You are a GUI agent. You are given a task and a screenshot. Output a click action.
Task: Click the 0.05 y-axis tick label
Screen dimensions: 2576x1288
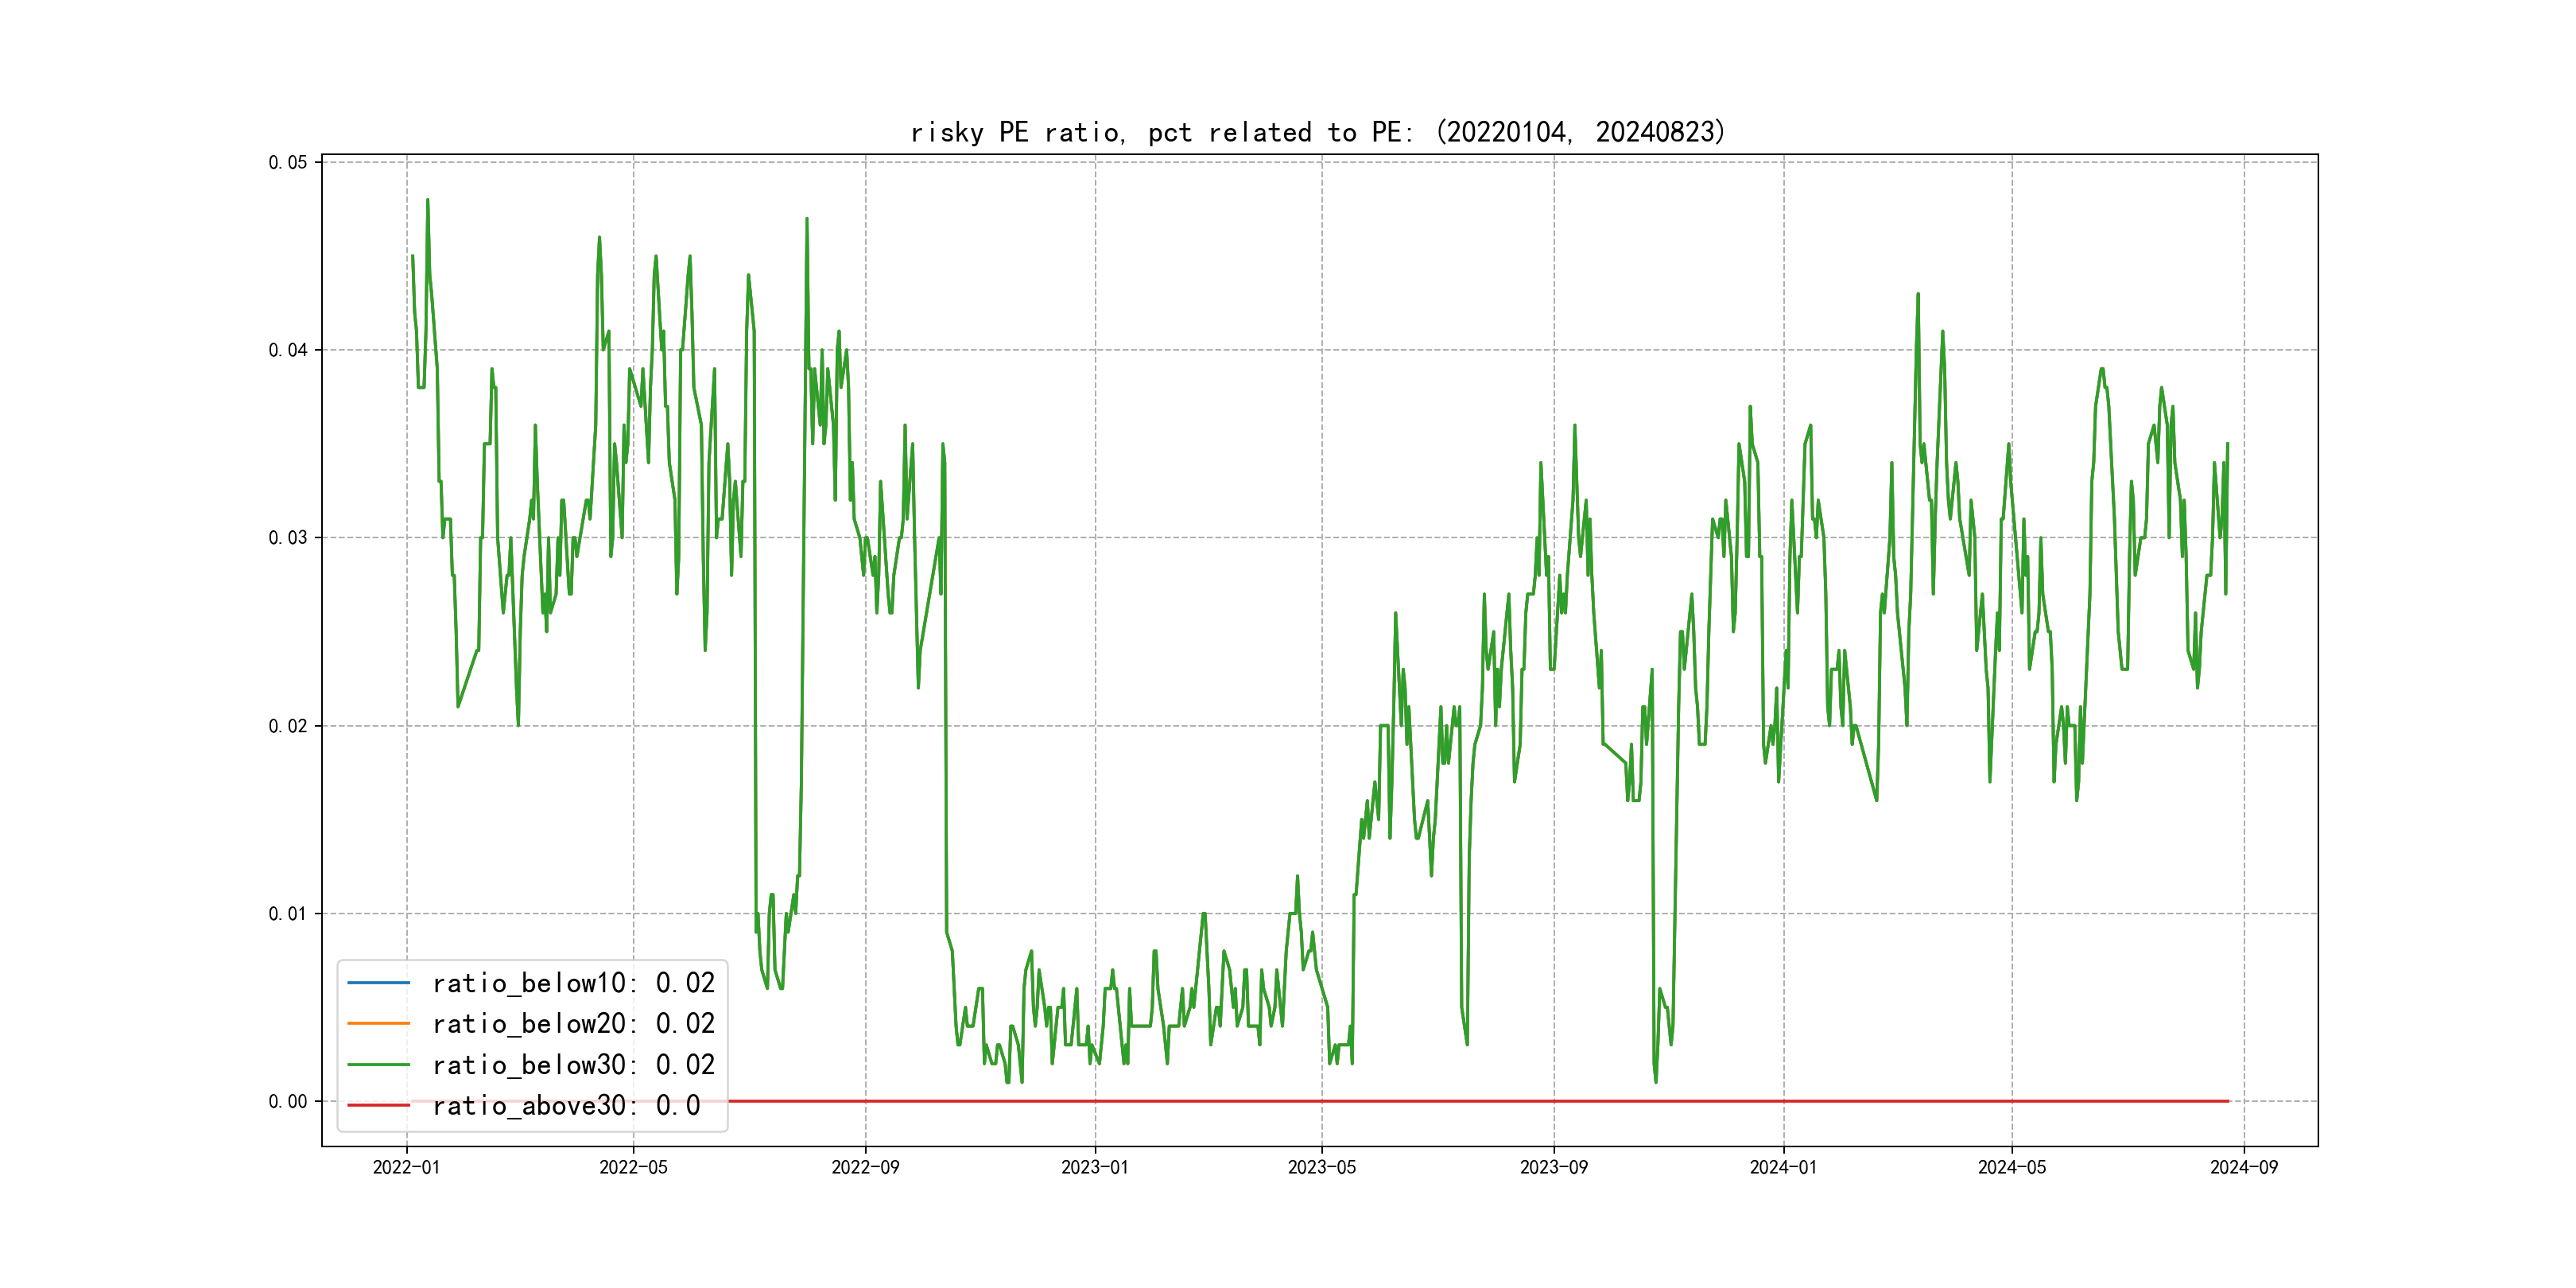(288, 162)
